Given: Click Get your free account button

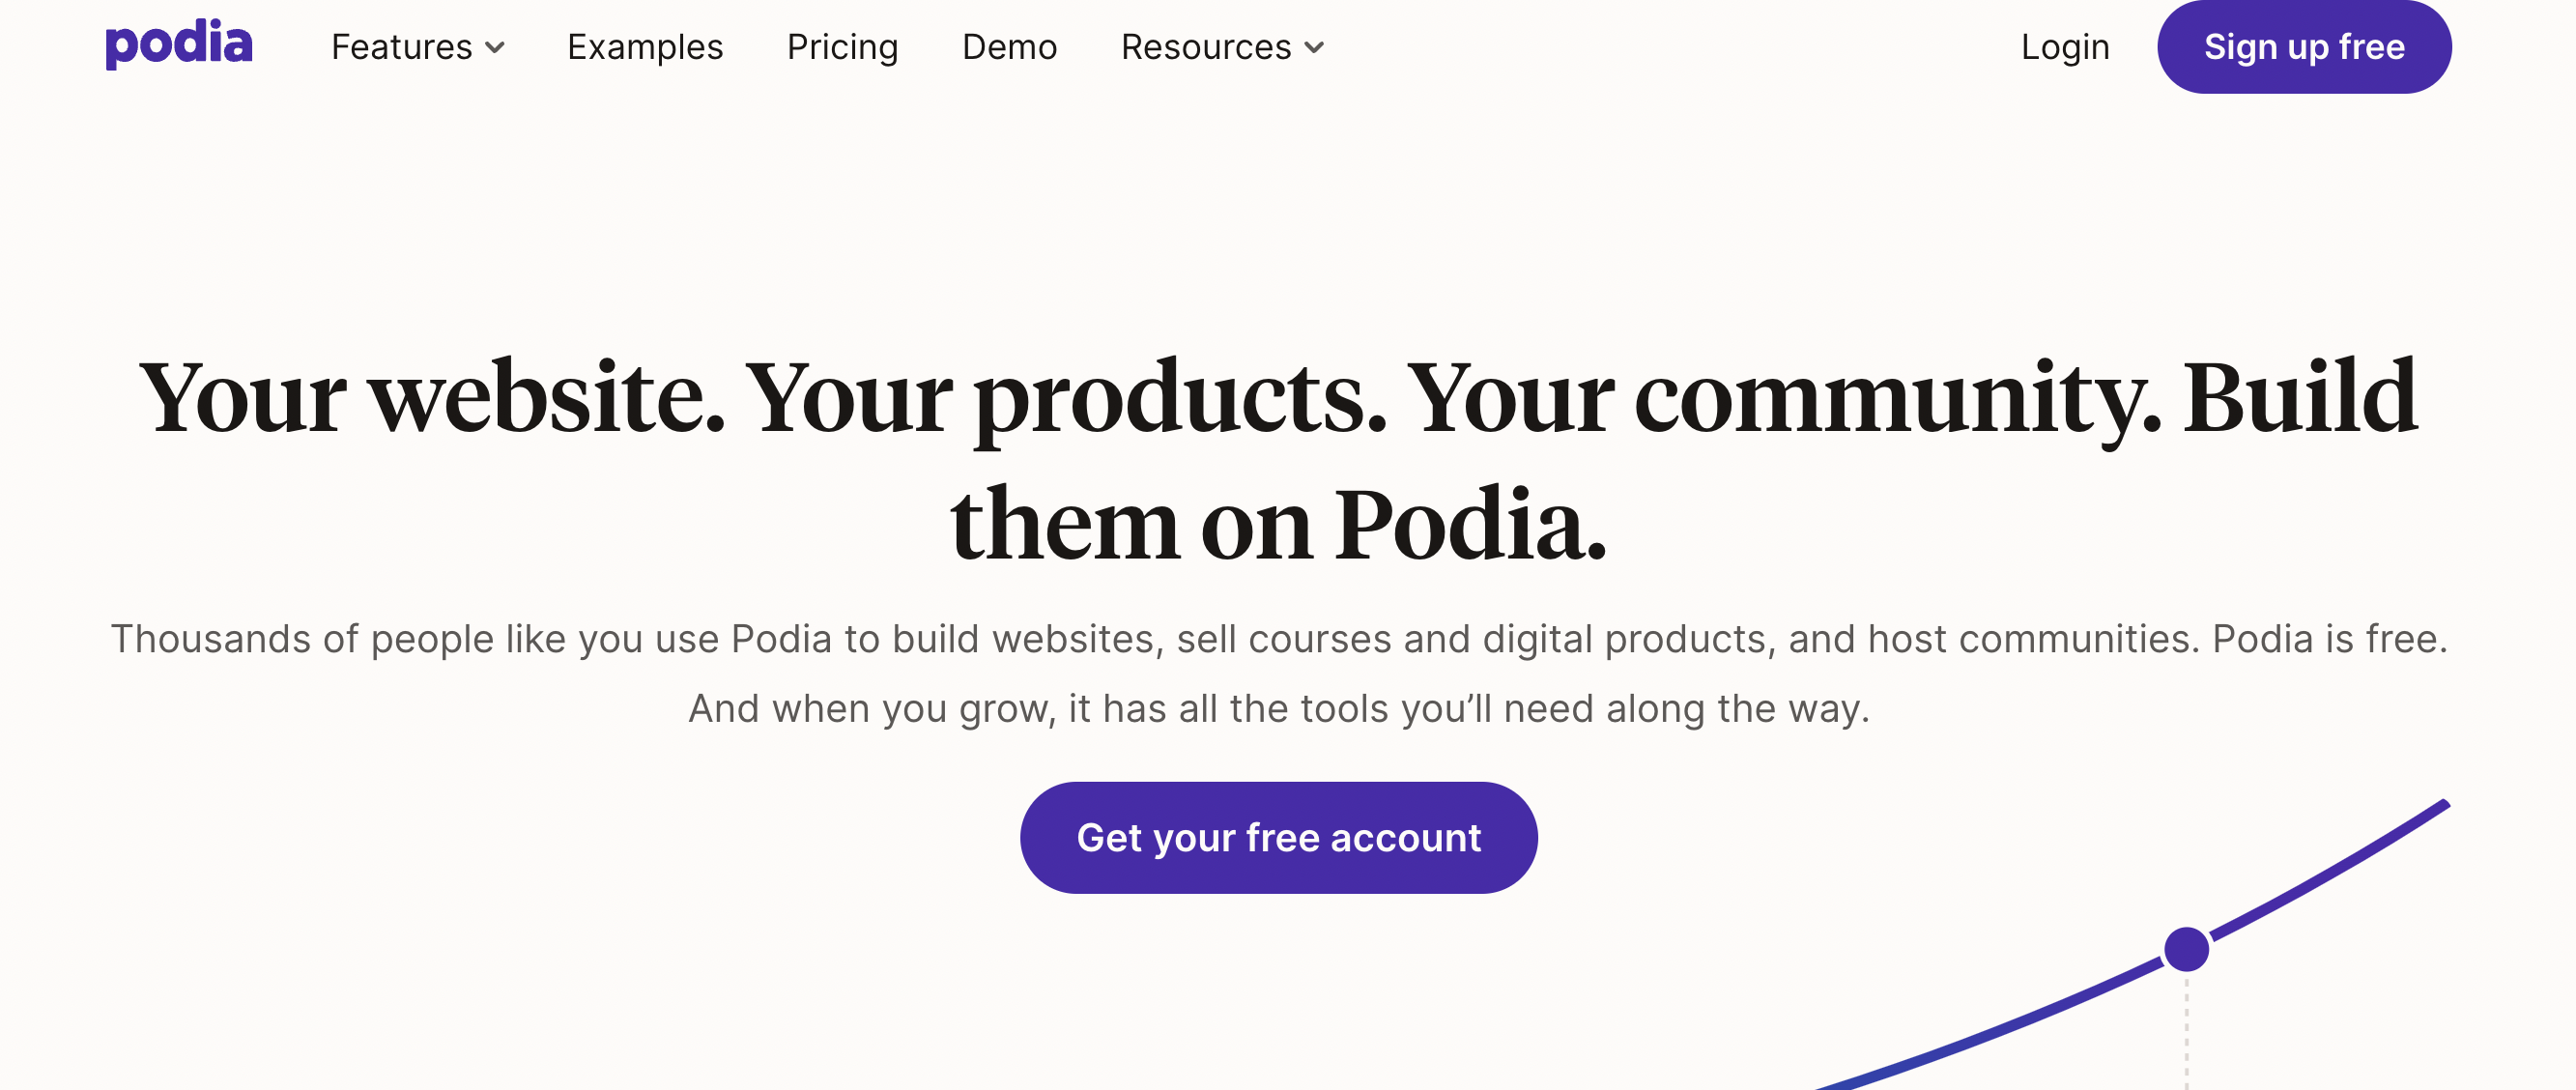Looking at the screenshot, I should click(x=1278, y=837).
